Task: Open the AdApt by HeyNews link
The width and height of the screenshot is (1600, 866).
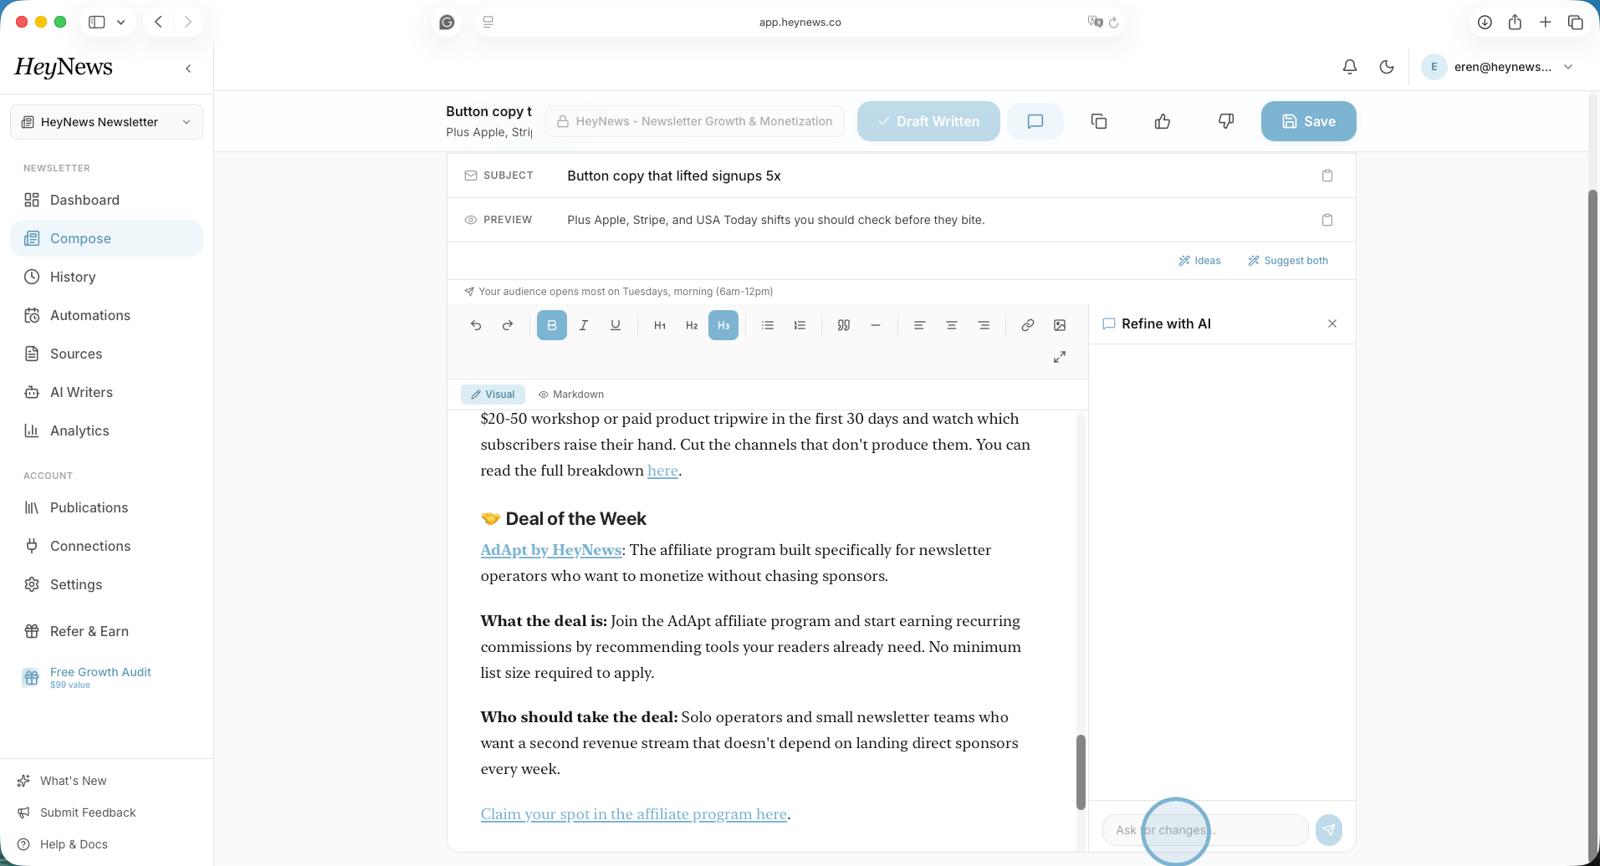Action: (x=551, y=550)
